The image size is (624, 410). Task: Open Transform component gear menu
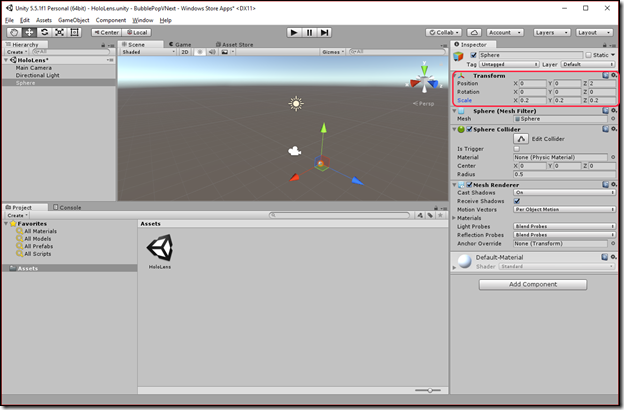pos(614,75)
